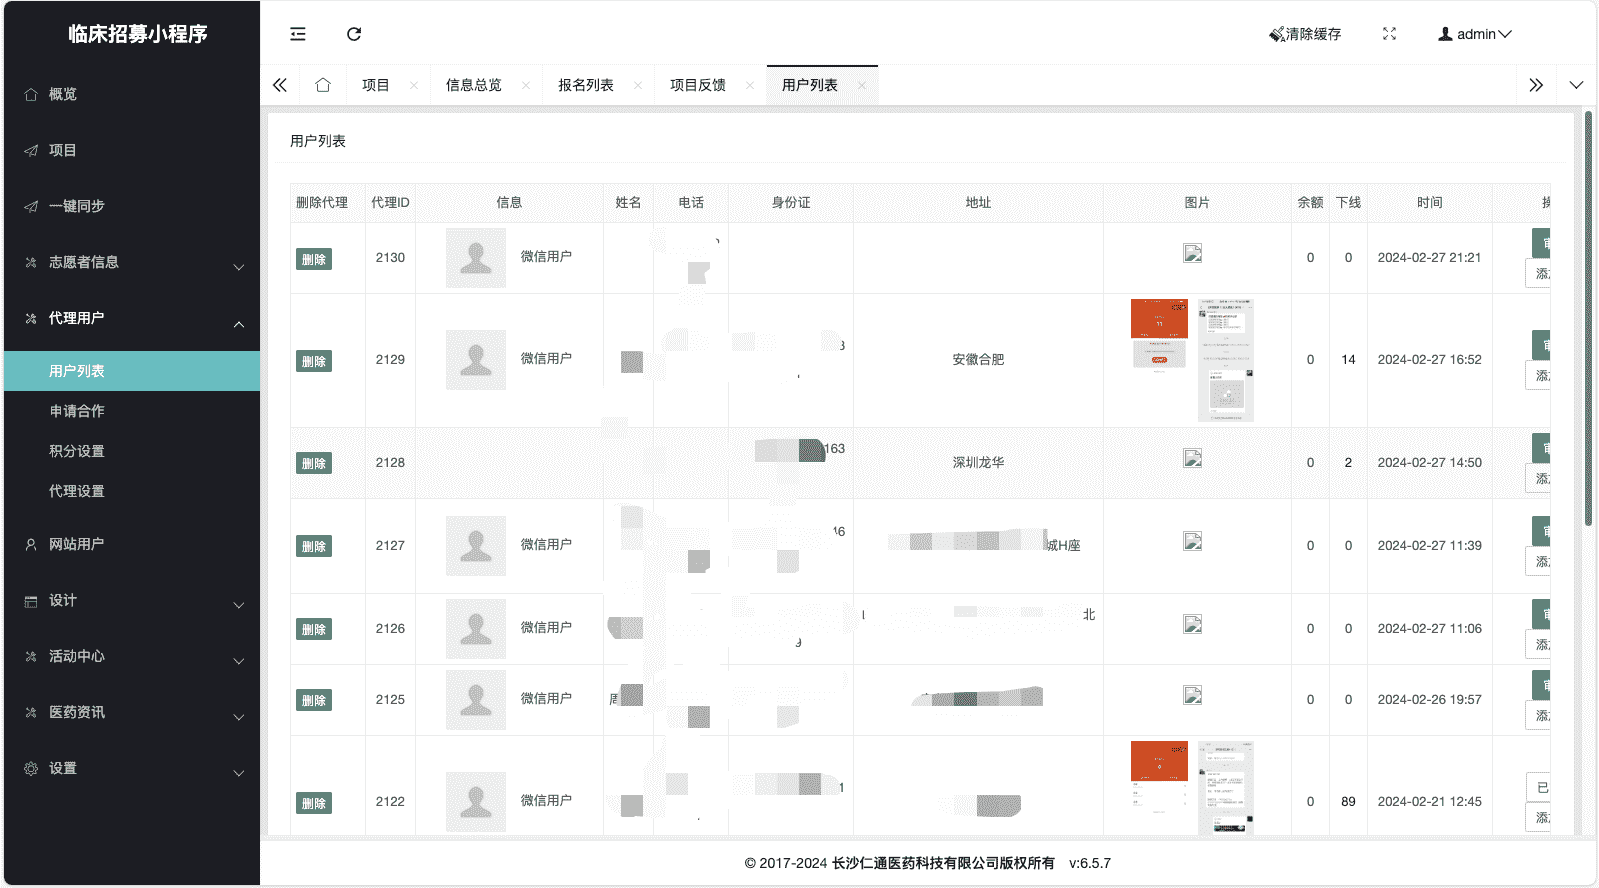Open the red screenshot thumbnail for agent 2129

point(1159,319)
